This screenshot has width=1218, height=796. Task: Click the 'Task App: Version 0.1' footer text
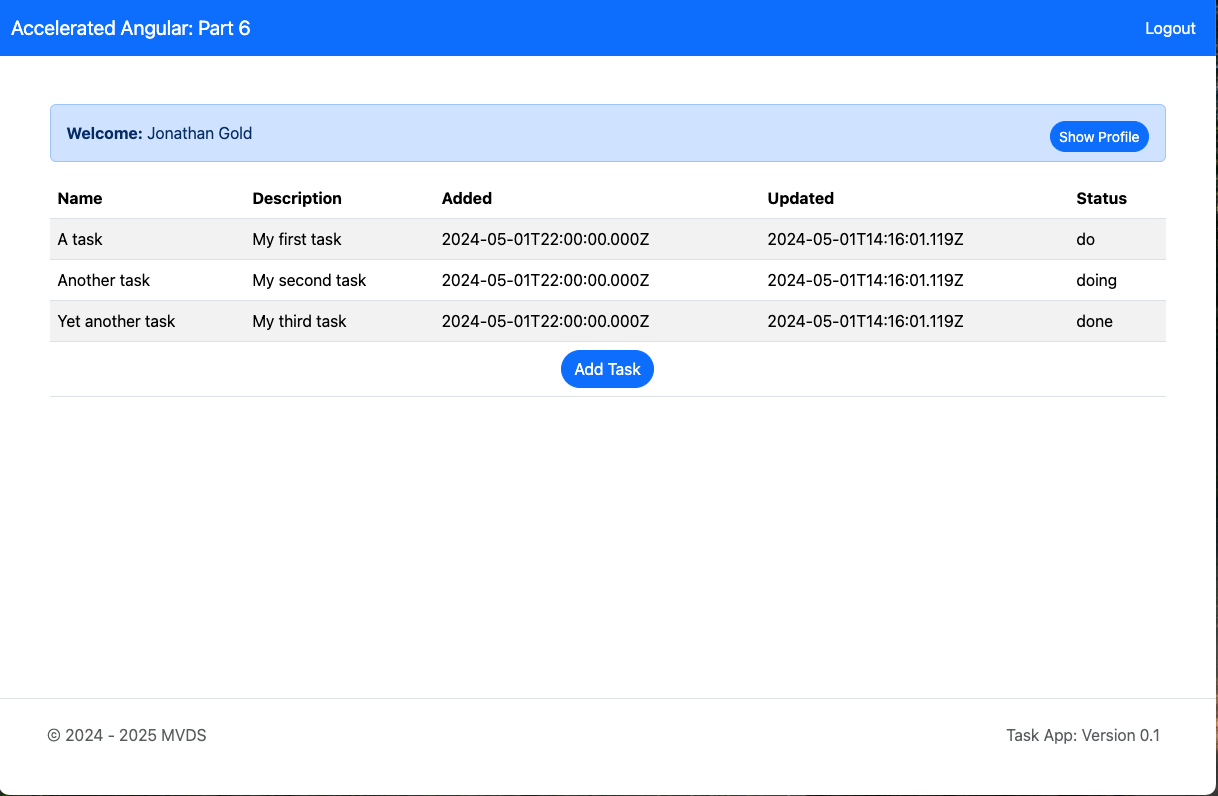tap(1083, 735)
